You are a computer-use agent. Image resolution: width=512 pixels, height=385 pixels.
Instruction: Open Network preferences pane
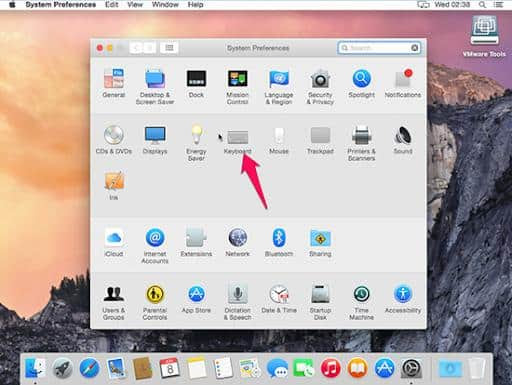coord(237,243)
